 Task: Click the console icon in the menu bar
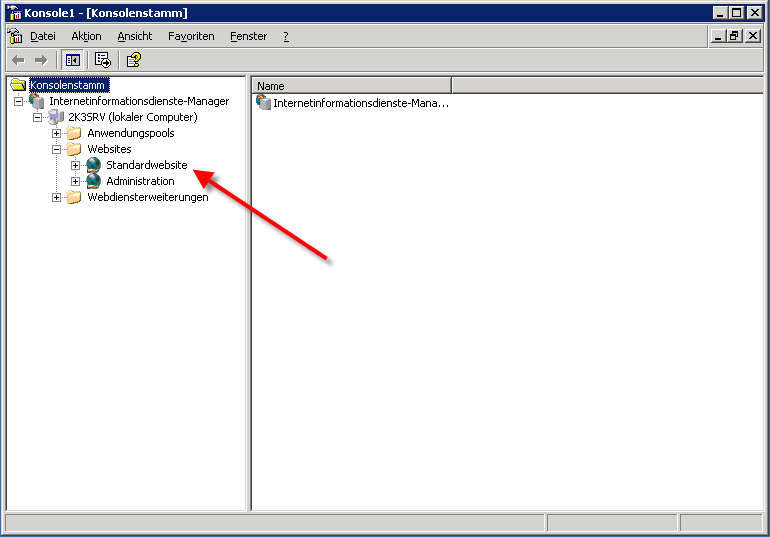coord(15,36)
